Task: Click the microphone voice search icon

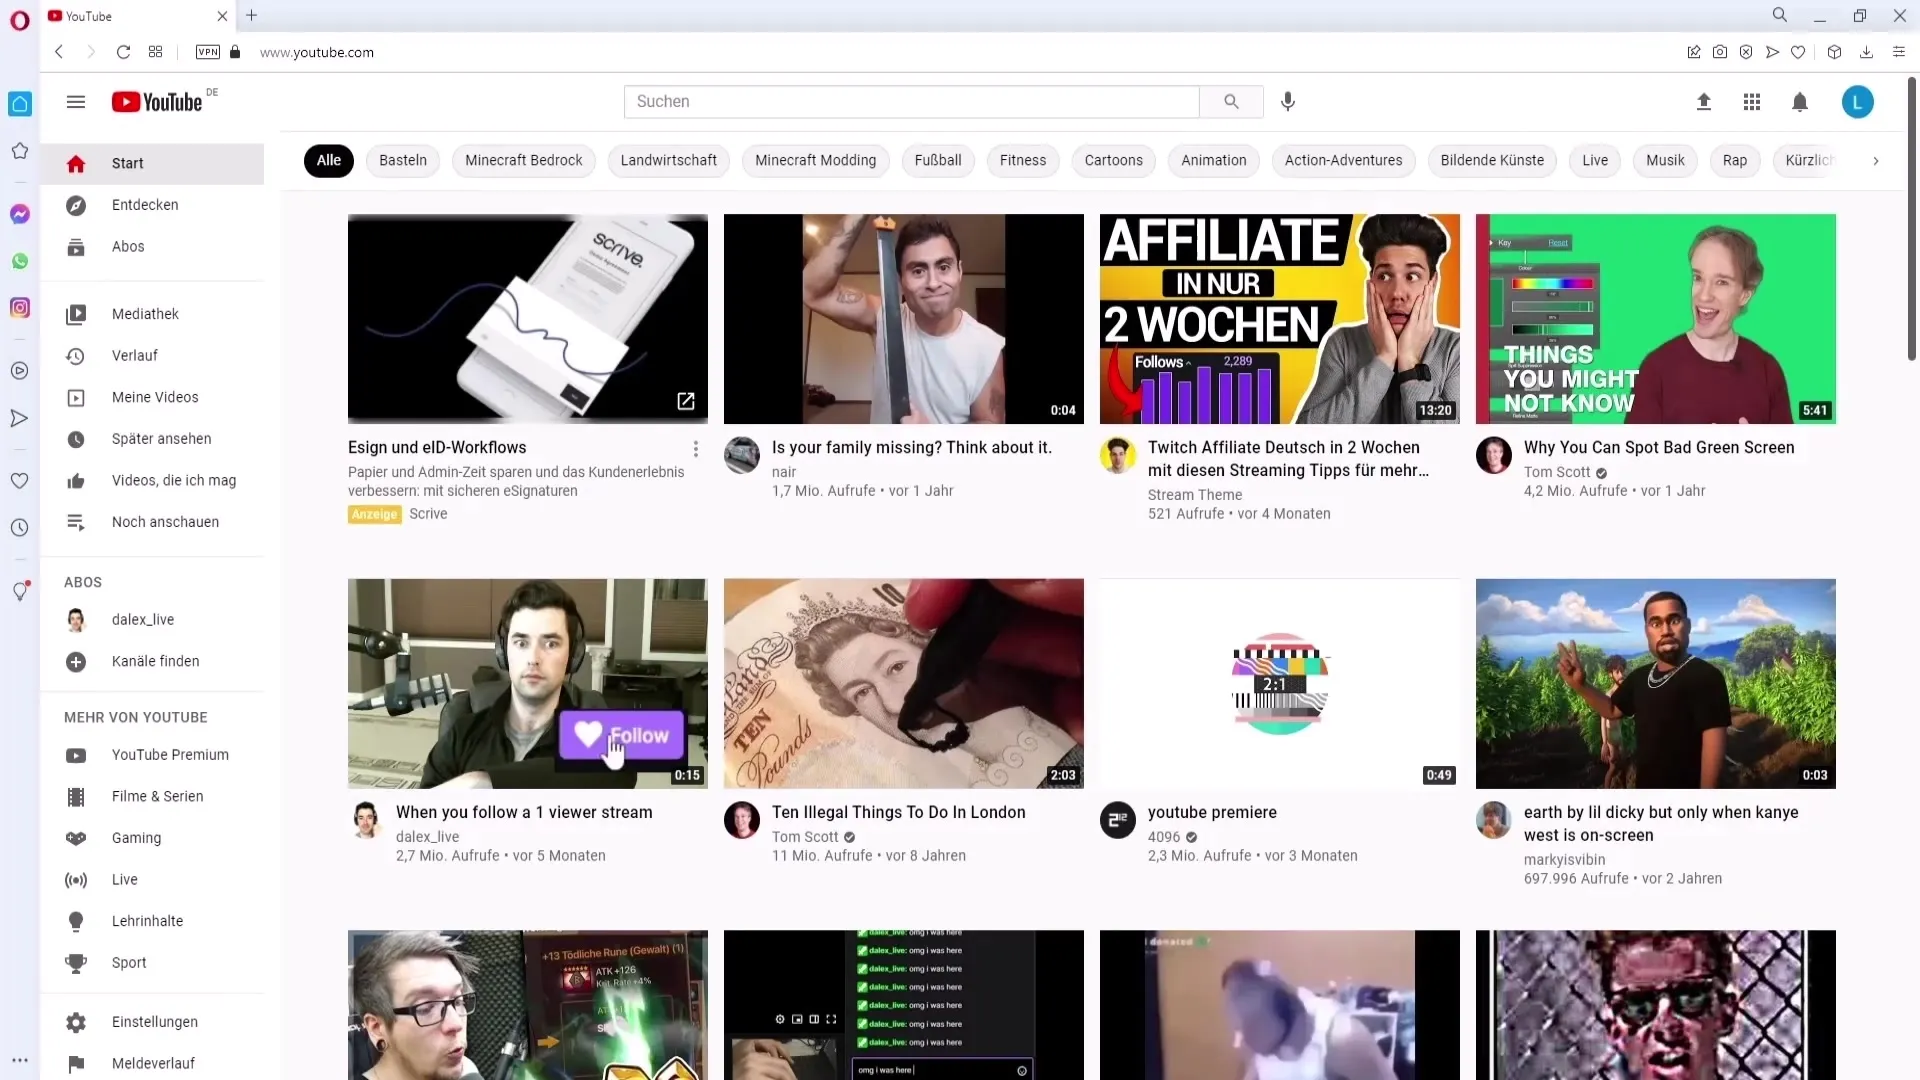Action: pos(1287,102)
